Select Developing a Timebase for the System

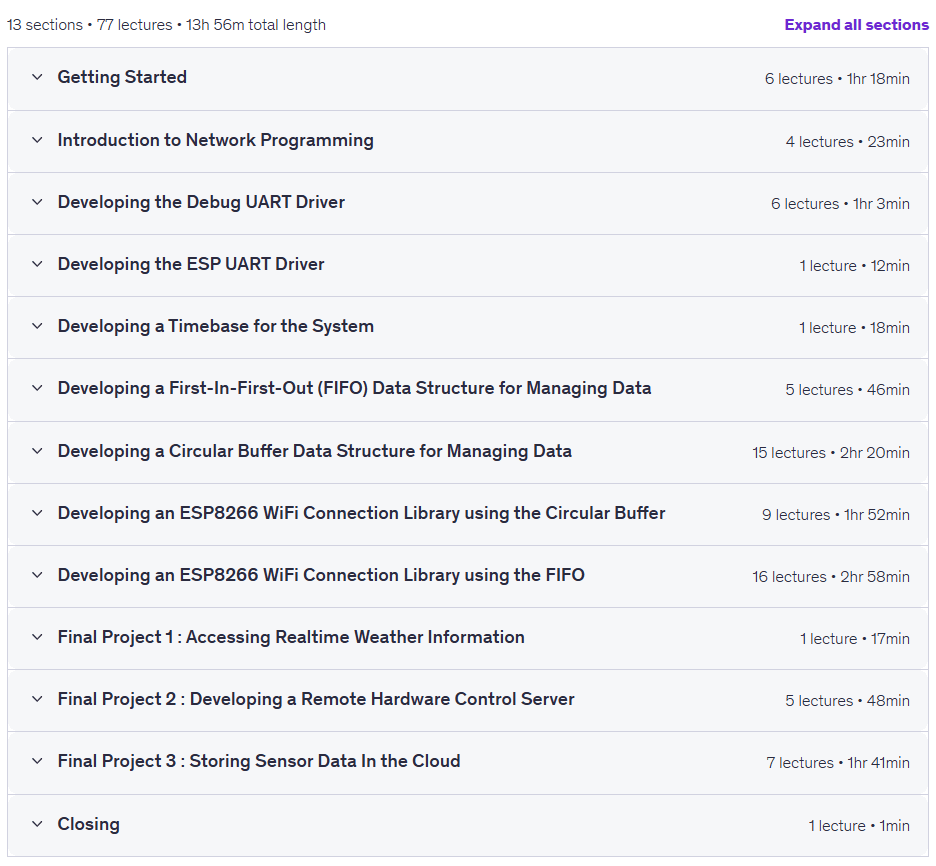pyautogui.click(x=215, y=326)
